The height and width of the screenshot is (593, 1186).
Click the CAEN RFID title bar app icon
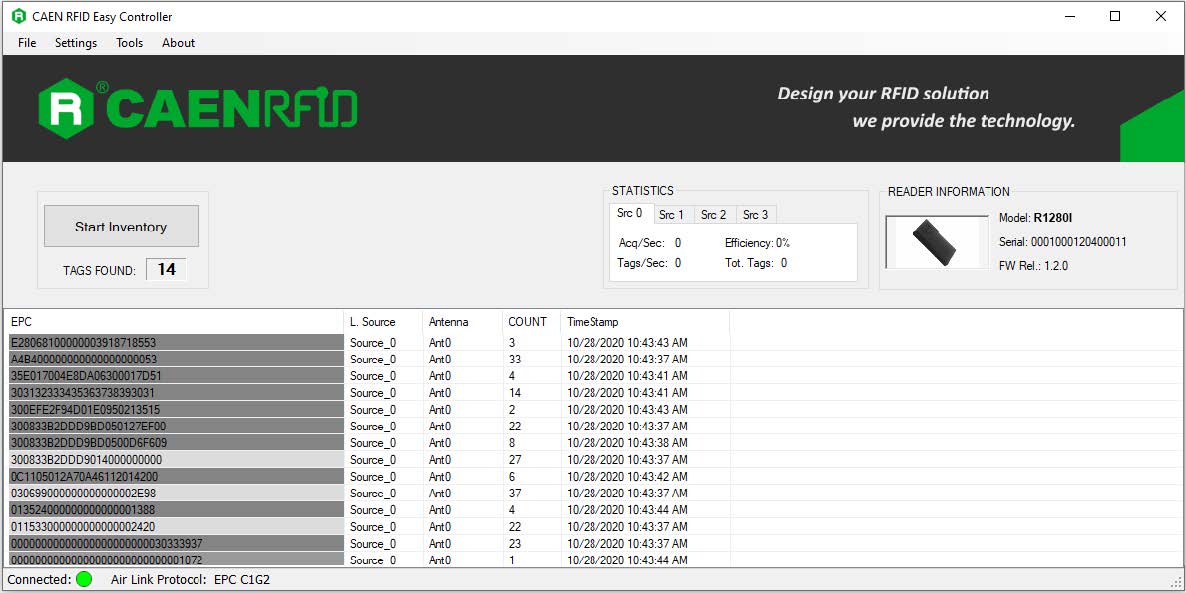click(18, 16)
